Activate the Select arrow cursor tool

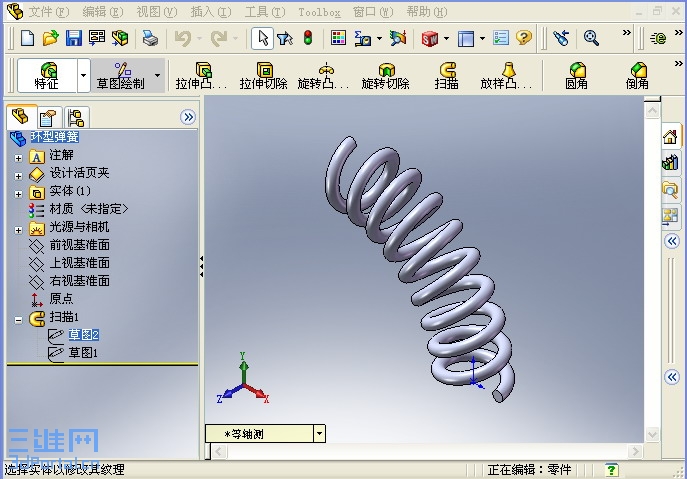click(263, 38)
